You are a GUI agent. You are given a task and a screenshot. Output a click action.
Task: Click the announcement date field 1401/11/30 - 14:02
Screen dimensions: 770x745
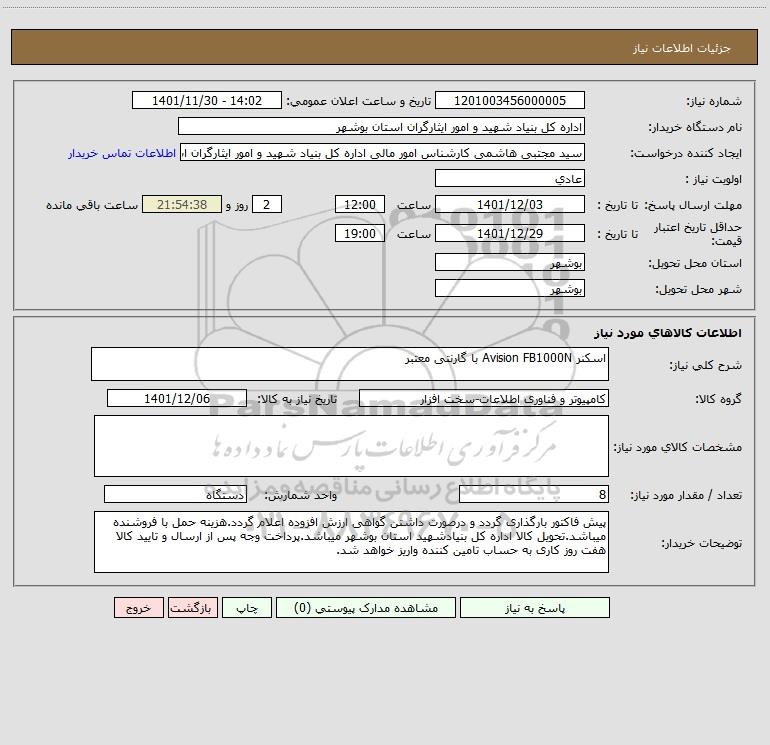pos(207,100)
